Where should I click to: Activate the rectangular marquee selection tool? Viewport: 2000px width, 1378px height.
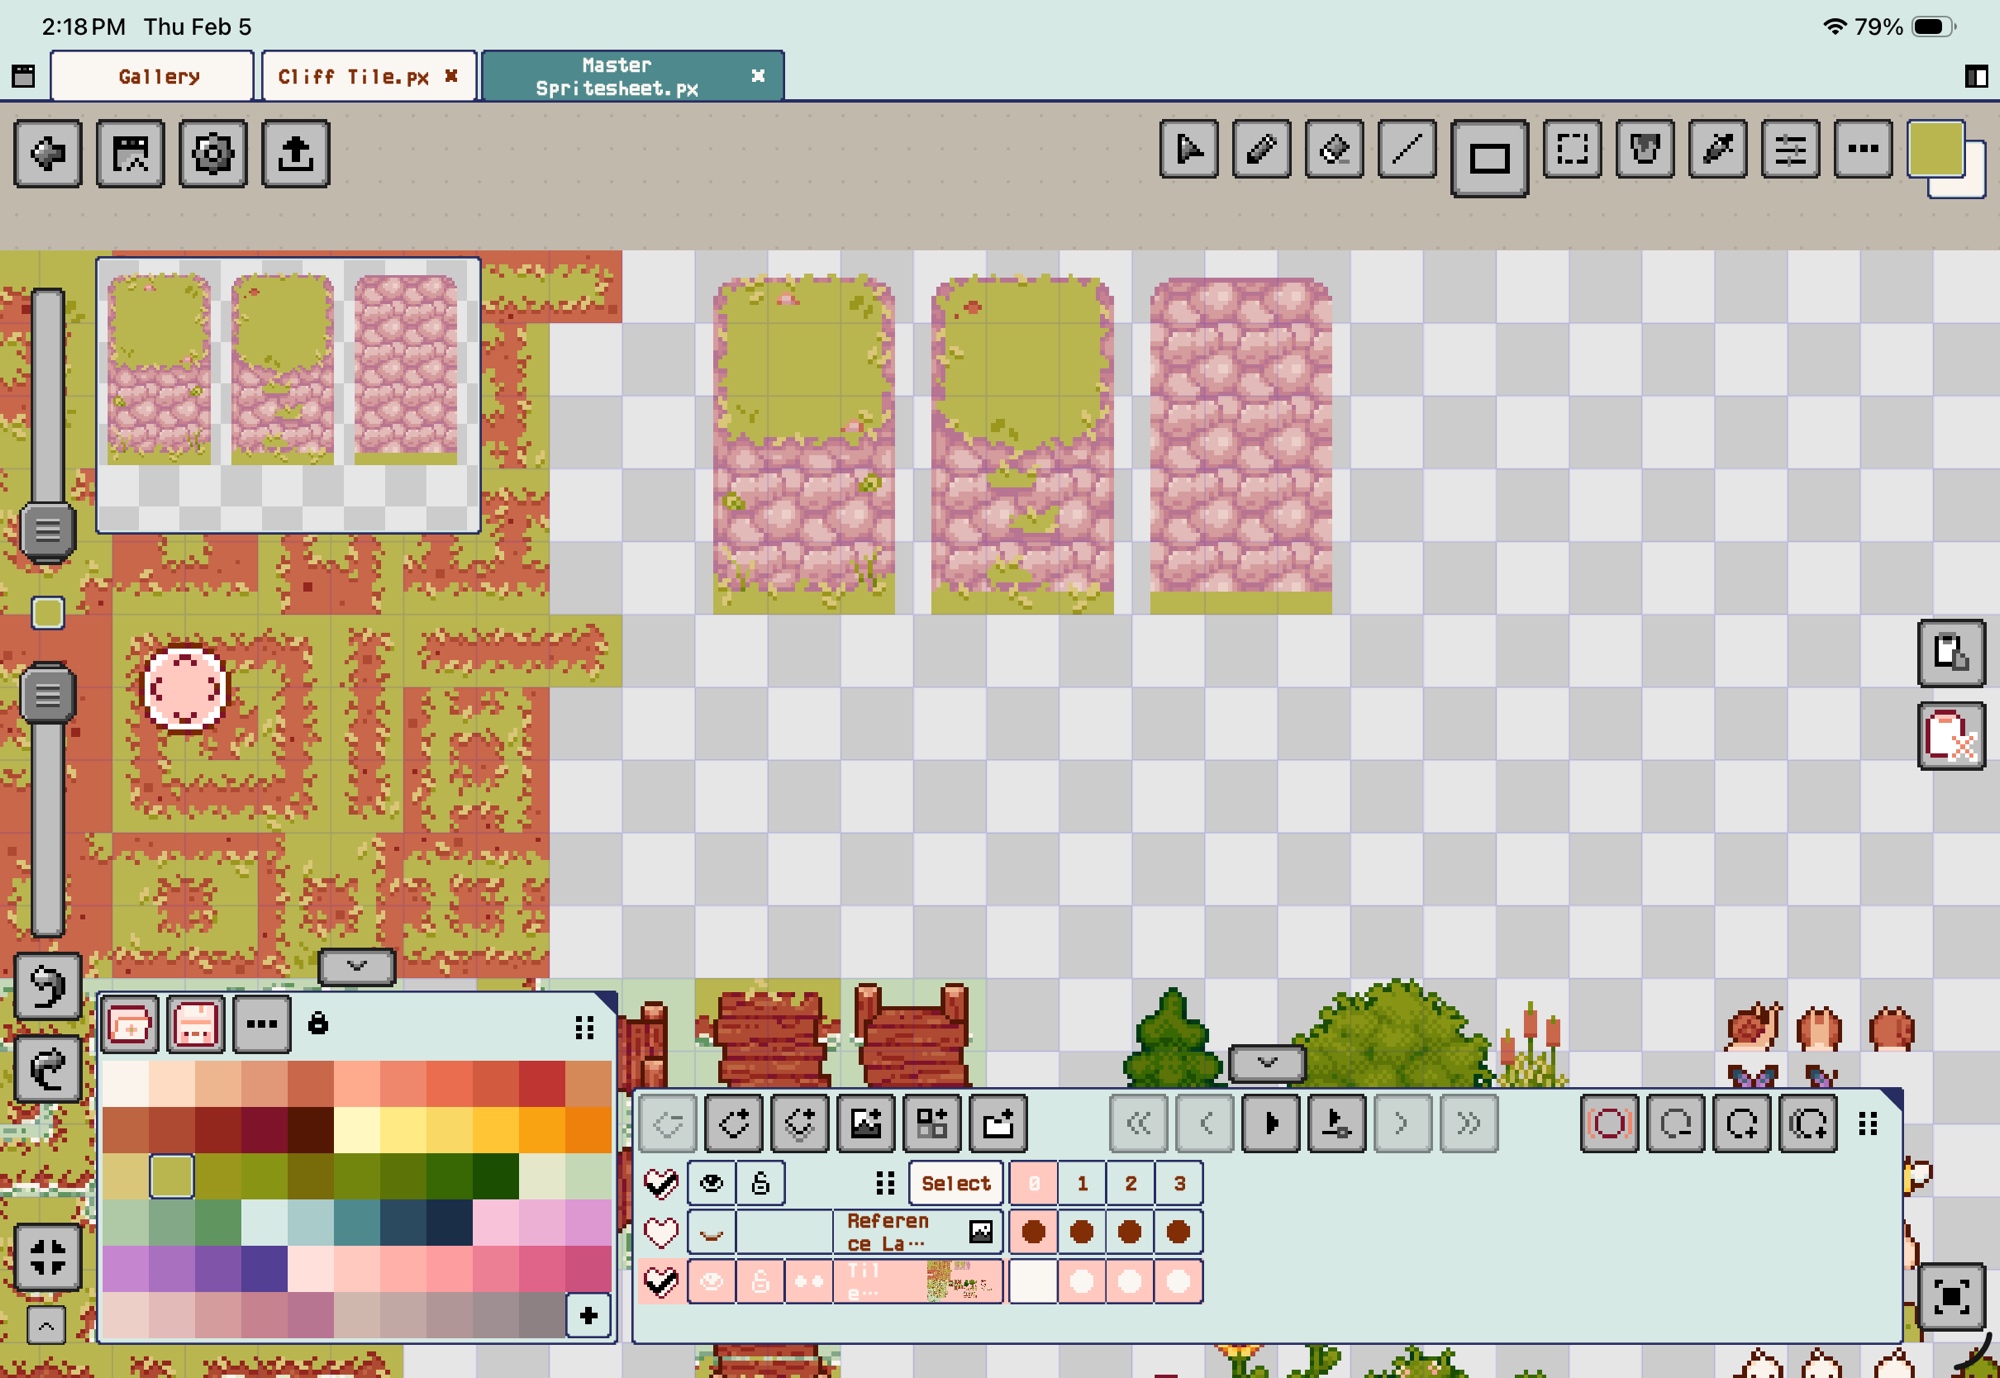click(1572, 150)
